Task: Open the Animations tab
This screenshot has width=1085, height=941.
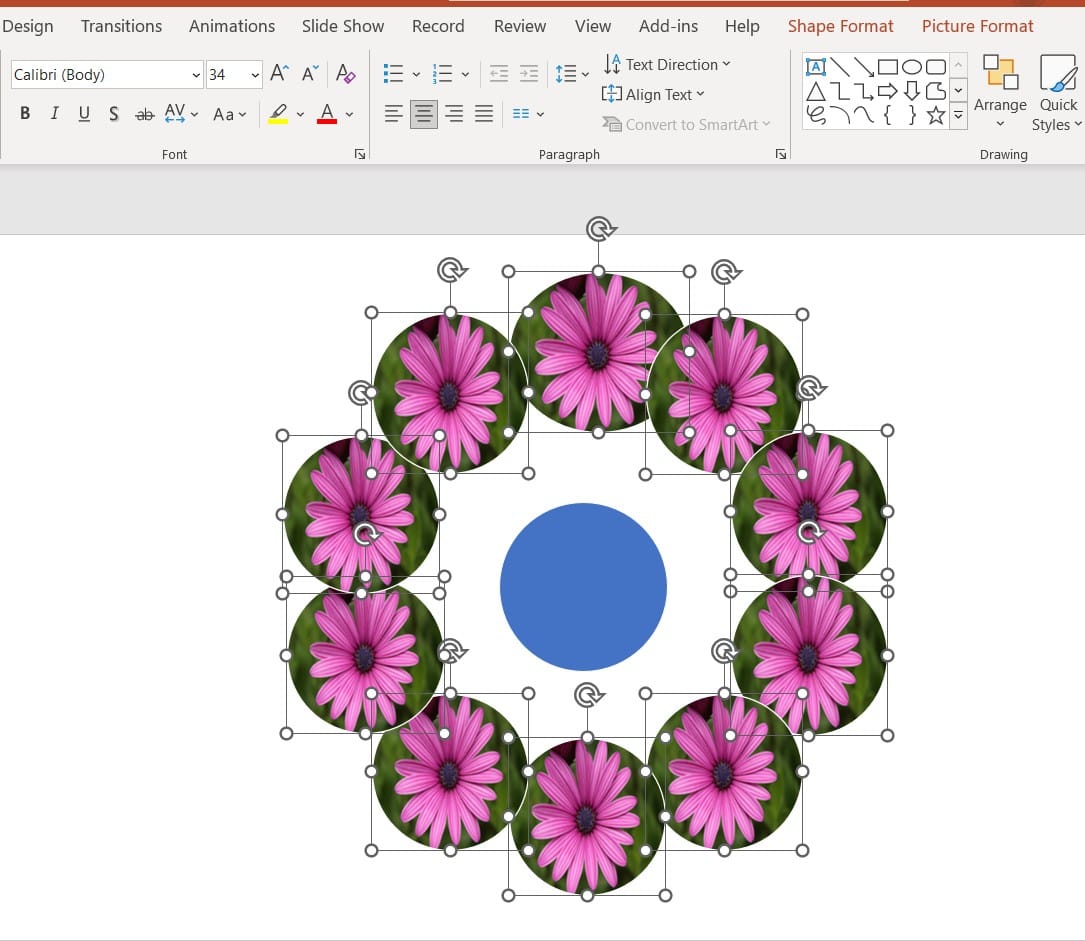Action: tap(232, 26)
